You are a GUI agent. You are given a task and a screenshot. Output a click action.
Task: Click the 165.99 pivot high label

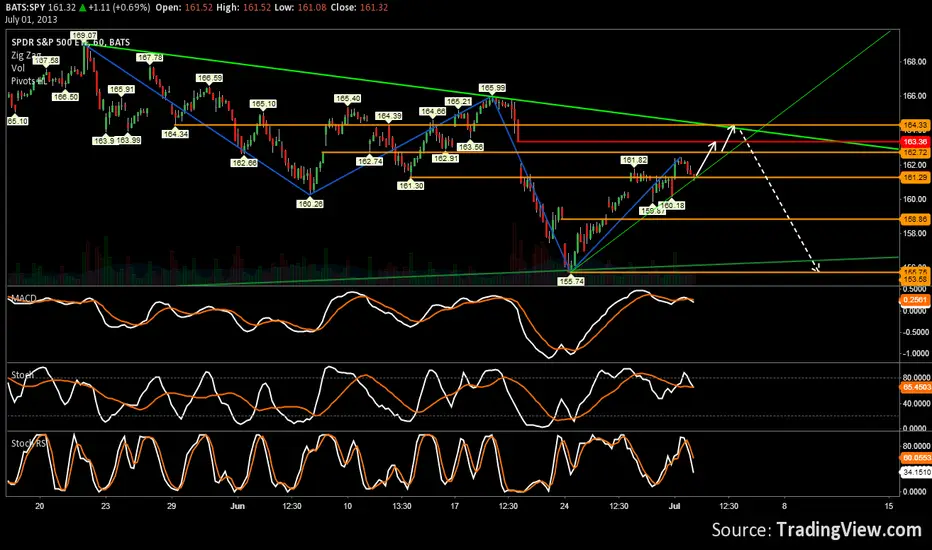[492, 88]
